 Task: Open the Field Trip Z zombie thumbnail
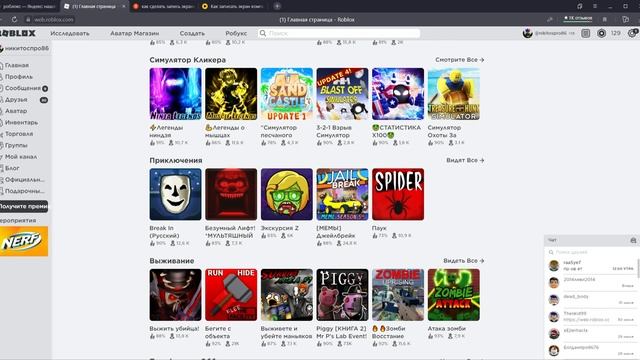pyautogui.click(x=287, y=194)
